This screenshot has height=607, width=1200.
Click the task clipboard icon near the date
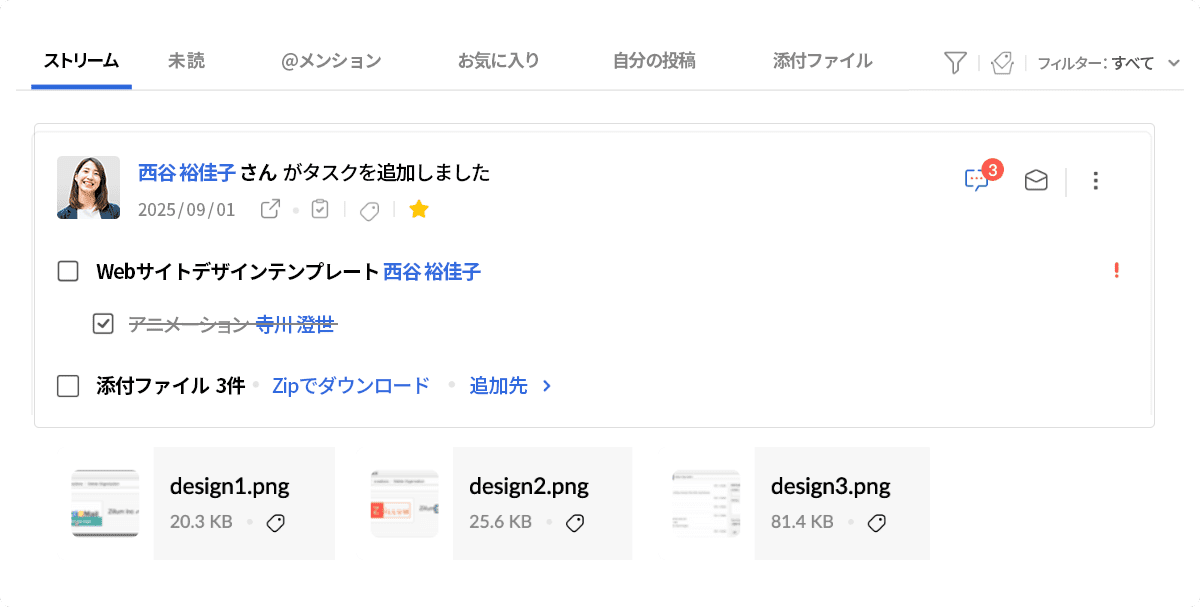click(320, 209)
